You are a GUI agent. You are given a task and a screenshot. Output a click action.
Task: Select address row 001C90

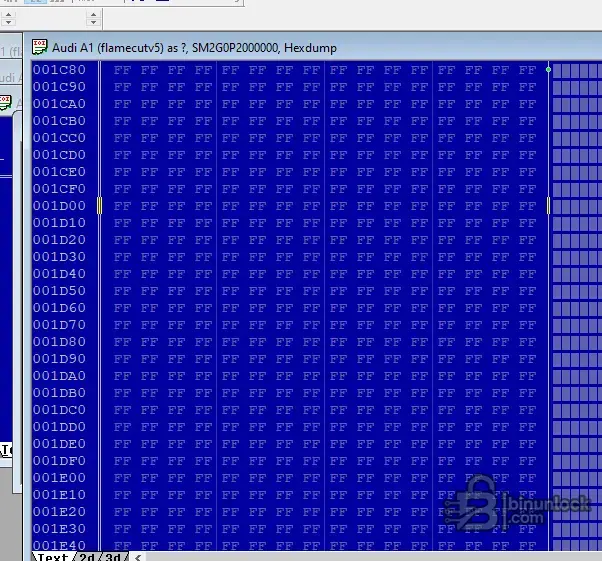pyautogui.click(x=59, y=87)
